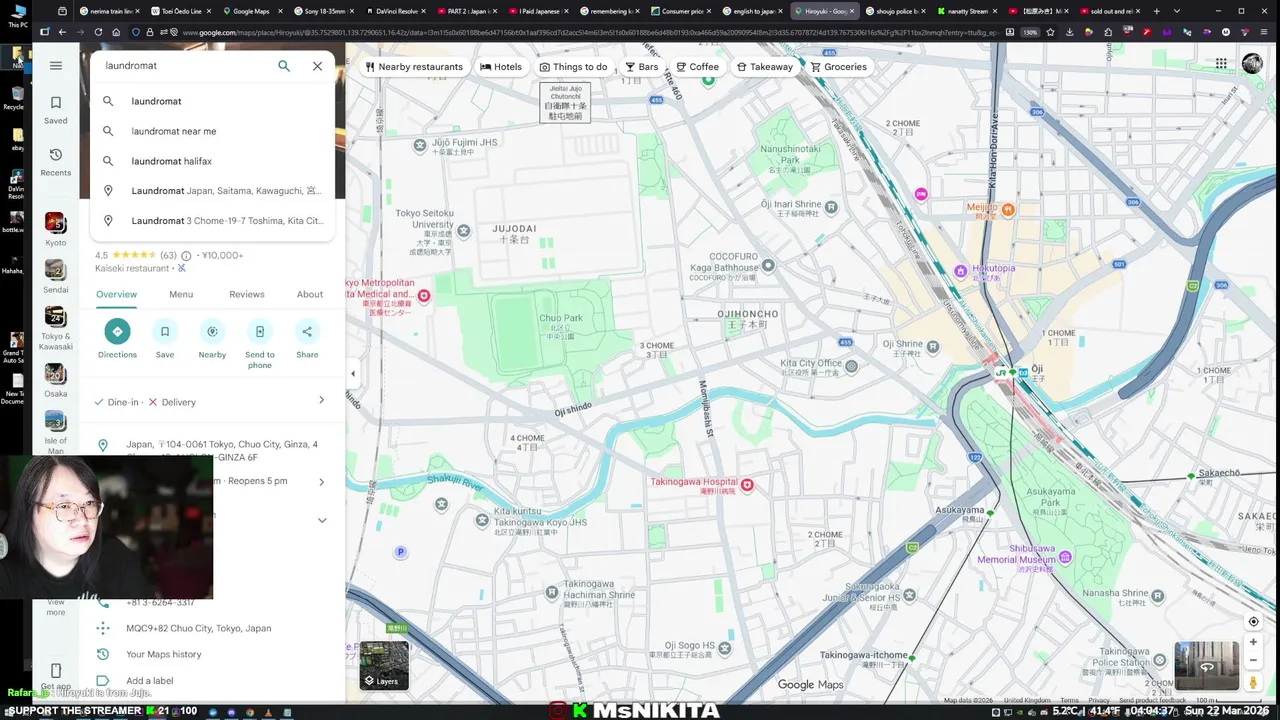Open the Recents sidebar item
Image resolution: width=1280 pixels, height=720 pixels.
point(56,162)
